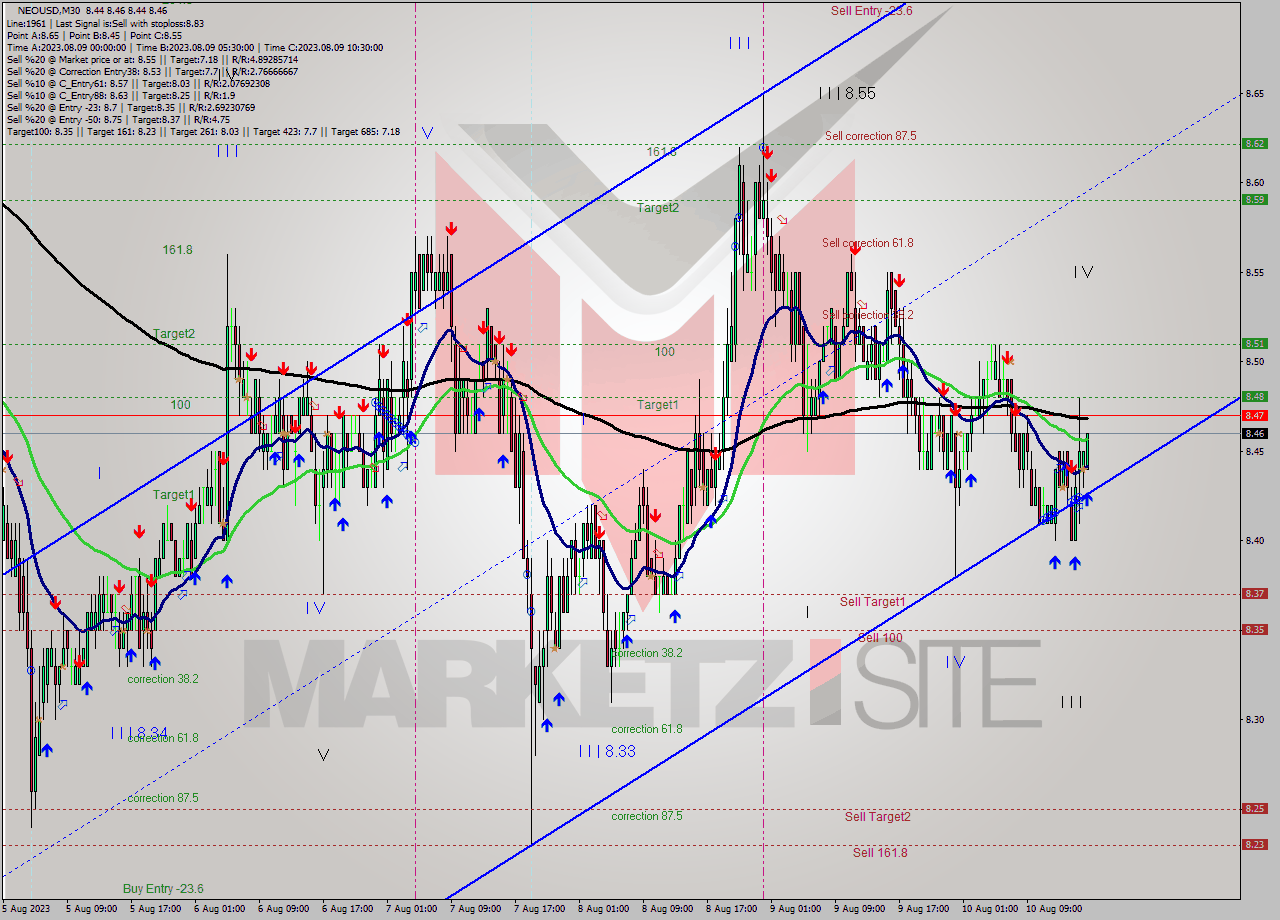The height and width of the screenshot is (920, 1280).
Task: Click the 8.30 price scale value
Action: click(x=1254, y=719)
